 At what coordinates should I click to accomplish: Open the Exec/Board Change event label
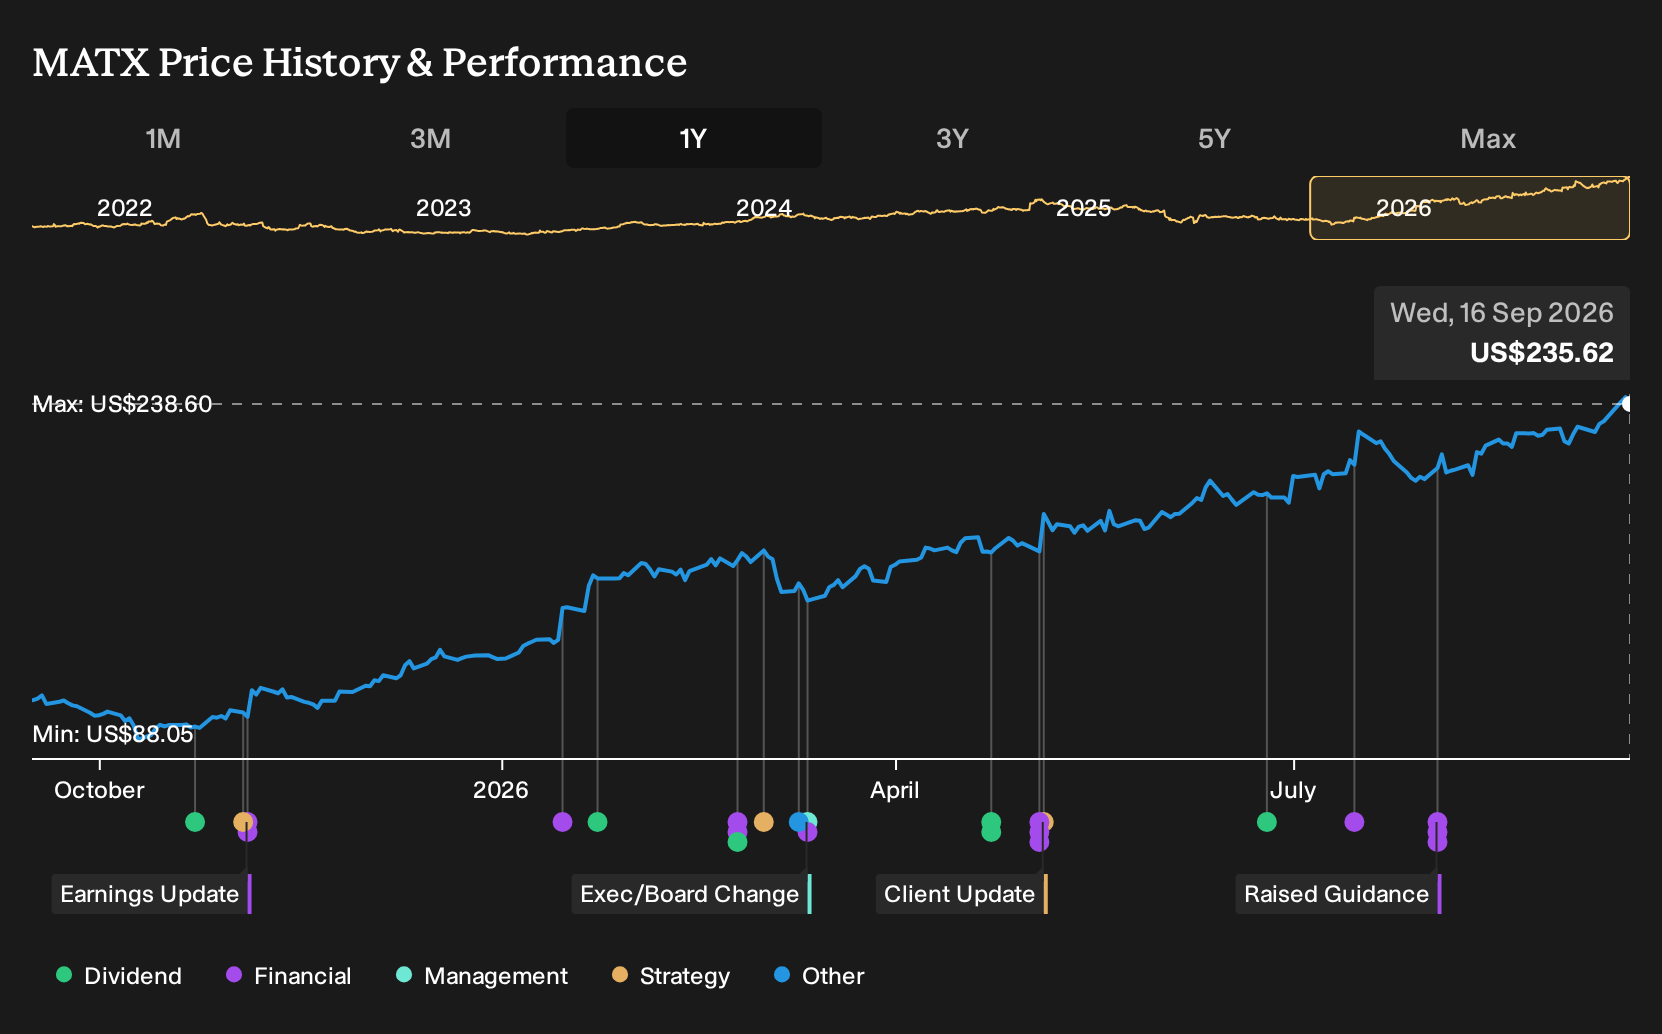(691, 894)
